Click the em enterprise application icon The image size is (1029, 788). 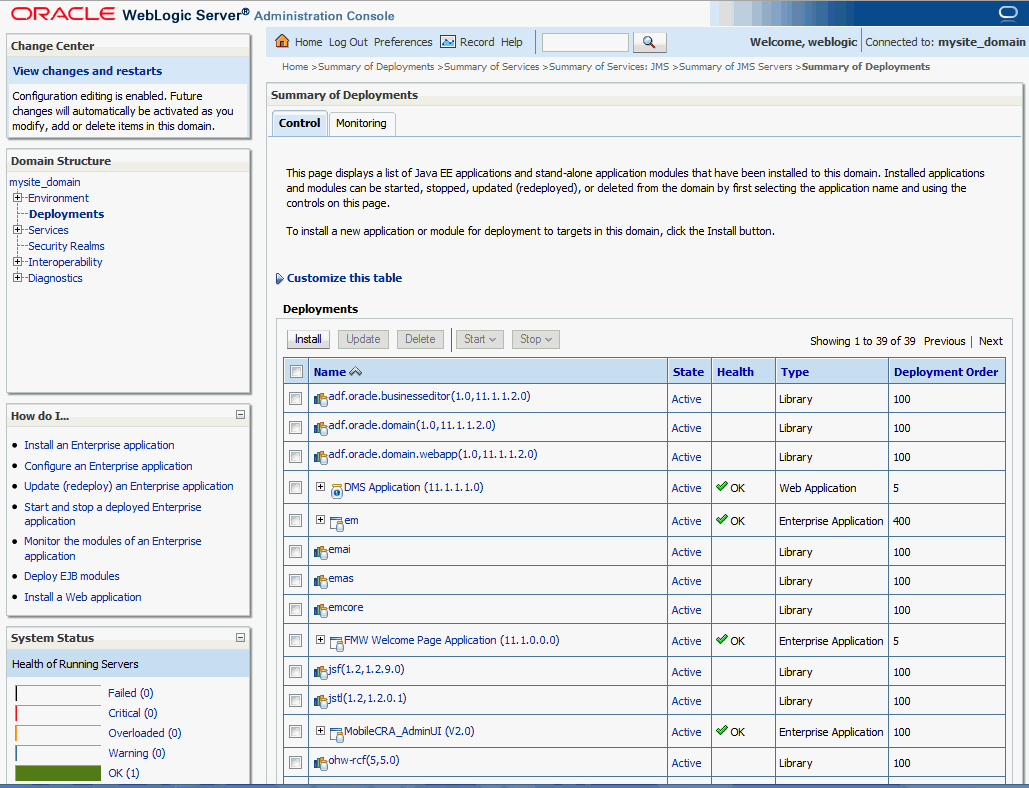click(336, 523)
